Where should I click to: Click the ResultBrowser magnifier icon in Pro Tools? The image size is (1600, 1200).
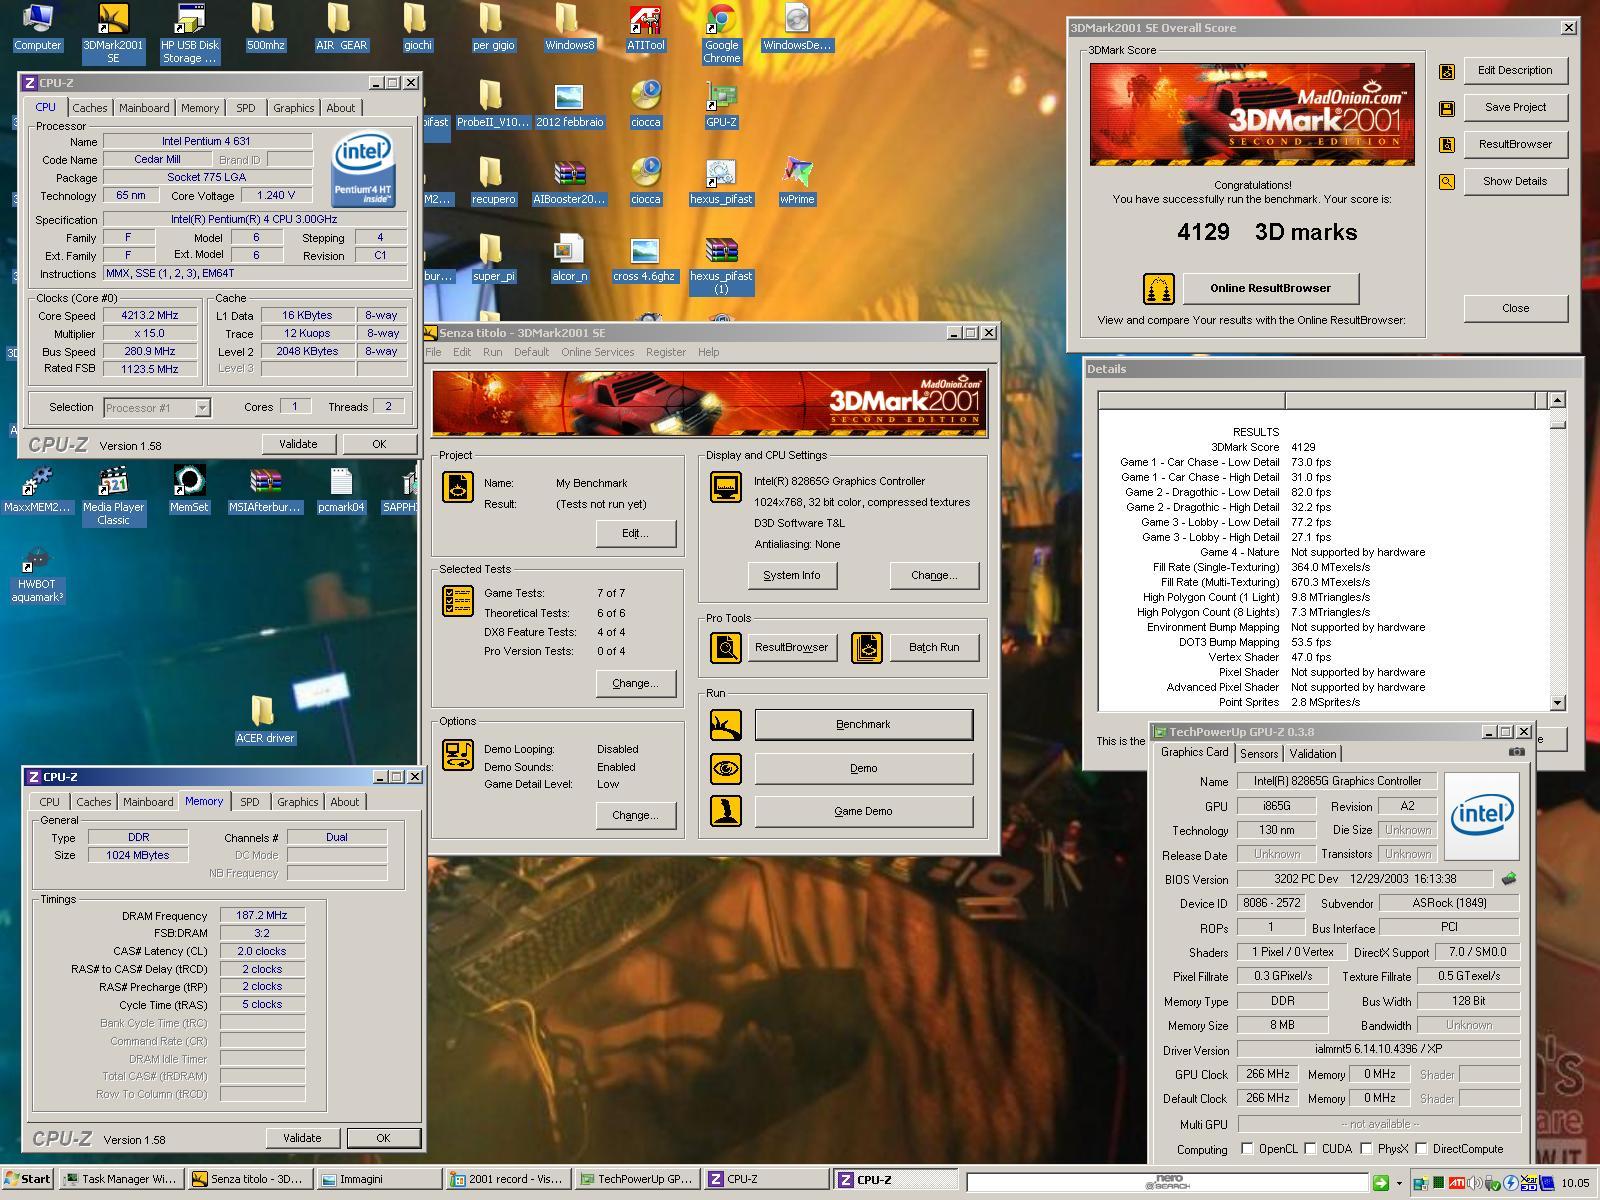(x=726, y=647)
